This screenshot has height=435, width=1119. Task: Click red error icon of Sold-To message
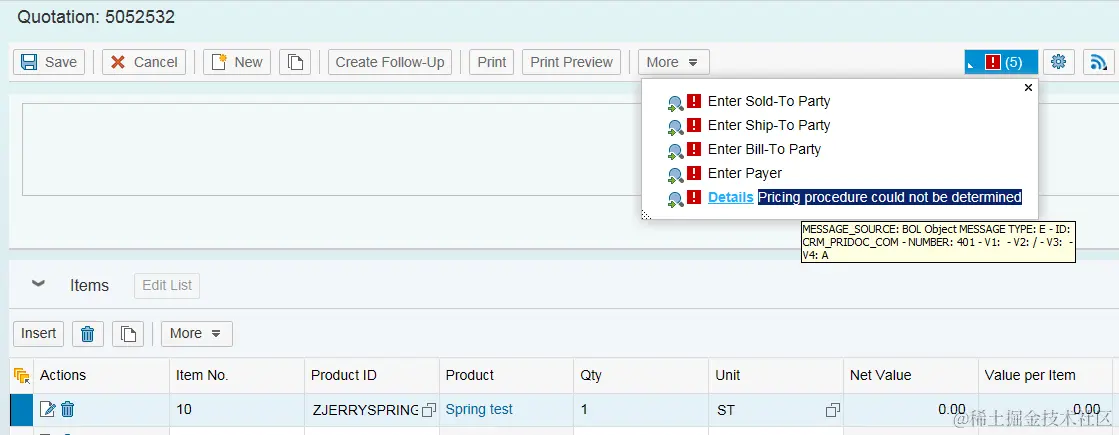[x=694, y=101]
